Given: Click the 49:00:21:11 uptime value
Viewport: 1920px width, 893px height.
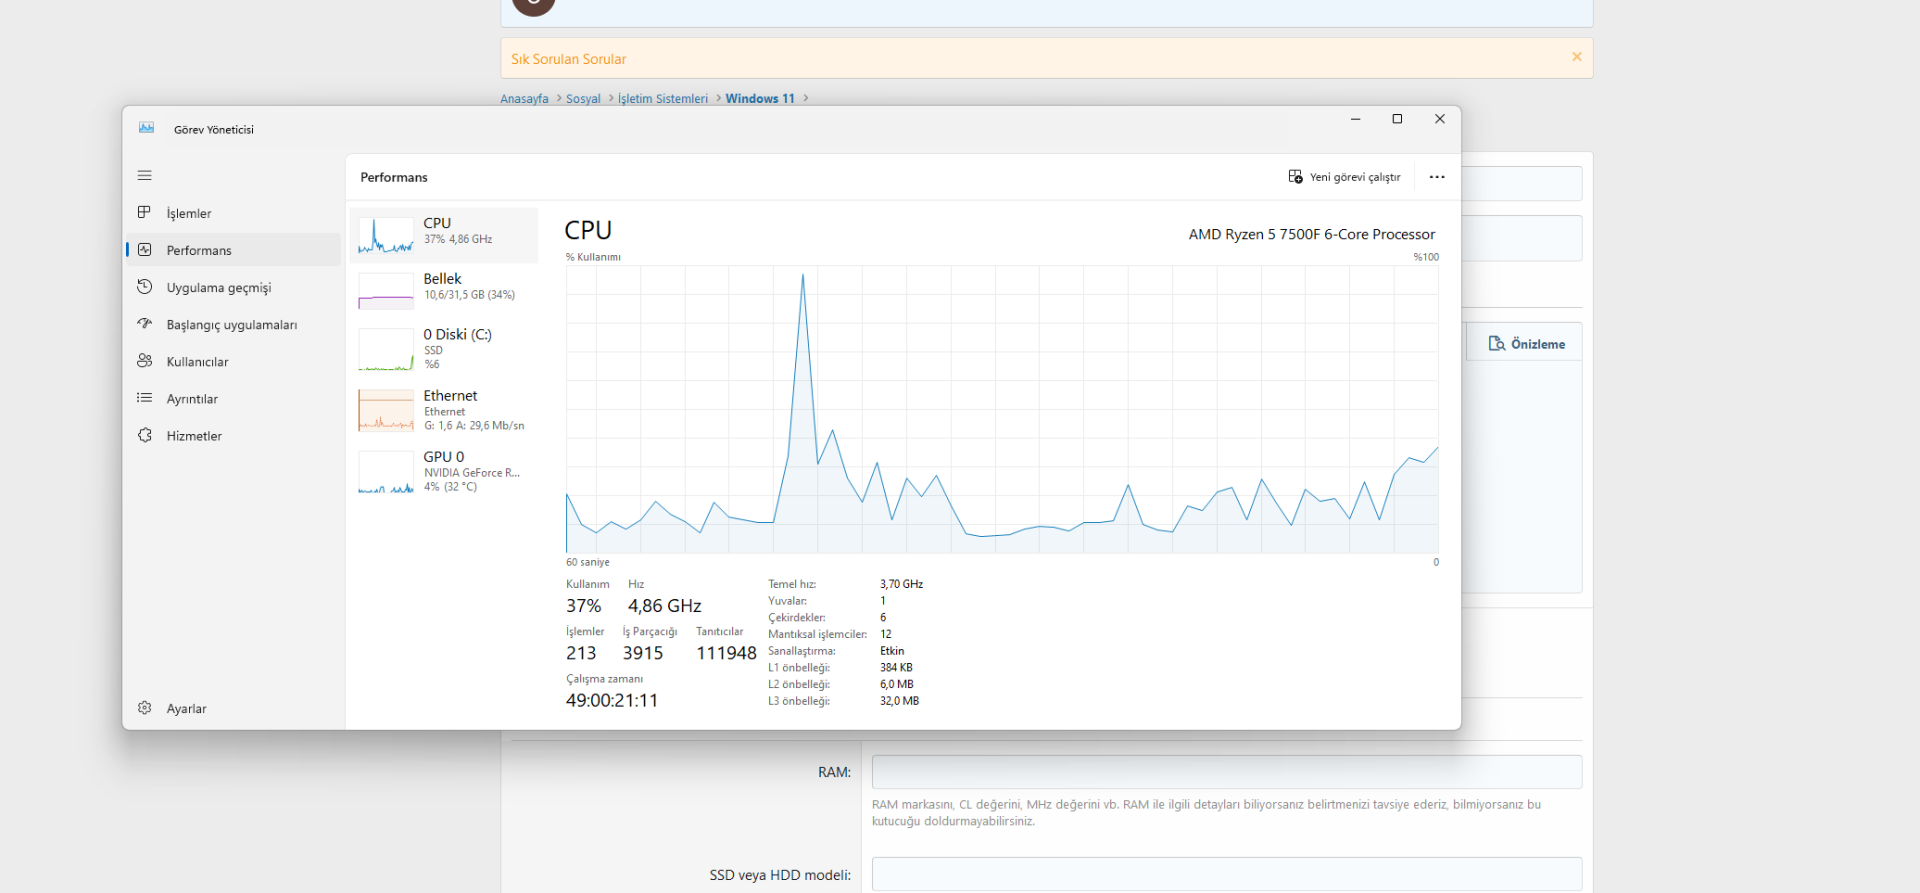Looking at the screenshot, I should click(x=612, y=700).
